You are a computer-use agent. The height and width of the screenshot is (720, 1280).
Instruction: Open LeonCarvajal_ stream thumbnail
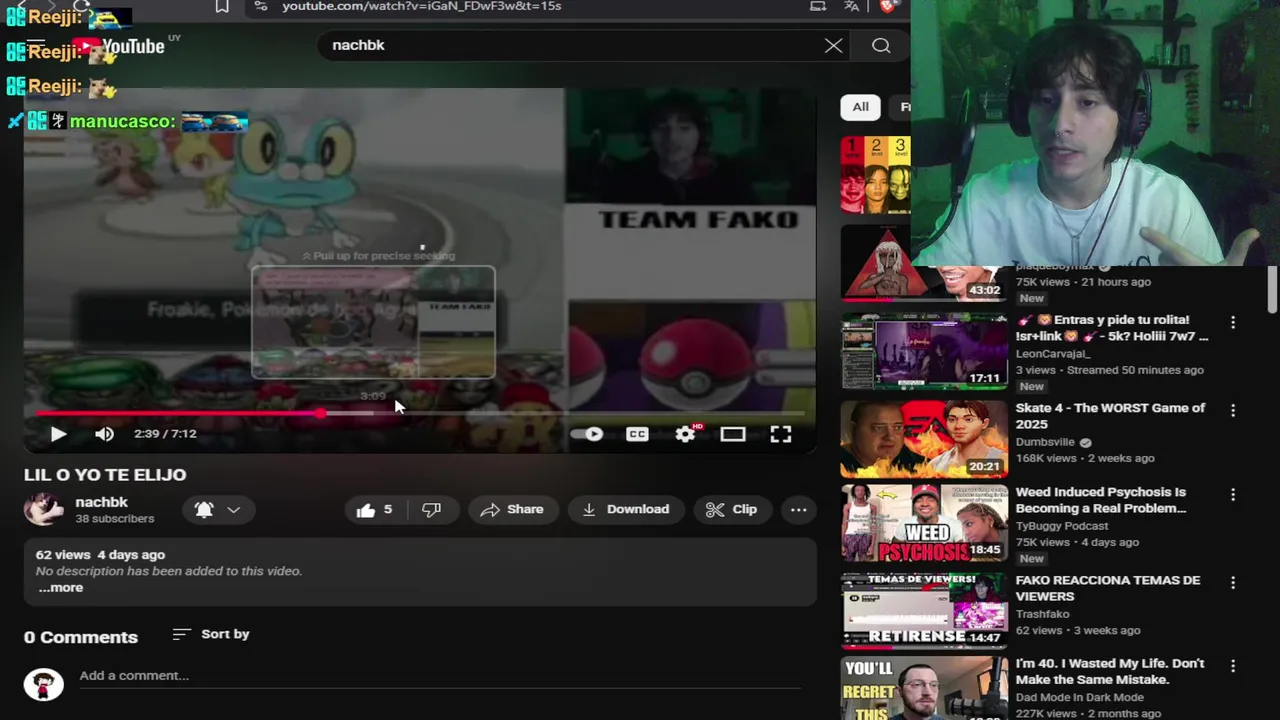(924, 351)
